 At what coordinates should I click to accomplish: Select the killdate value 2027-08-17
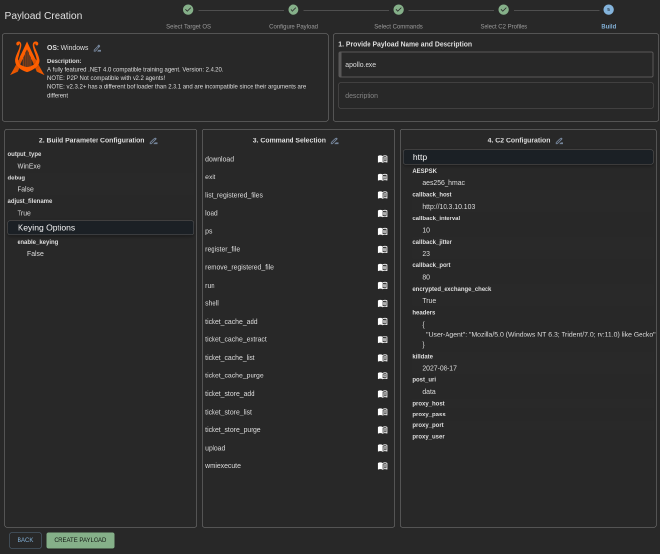pyautogui.click(x=439, y=368)
